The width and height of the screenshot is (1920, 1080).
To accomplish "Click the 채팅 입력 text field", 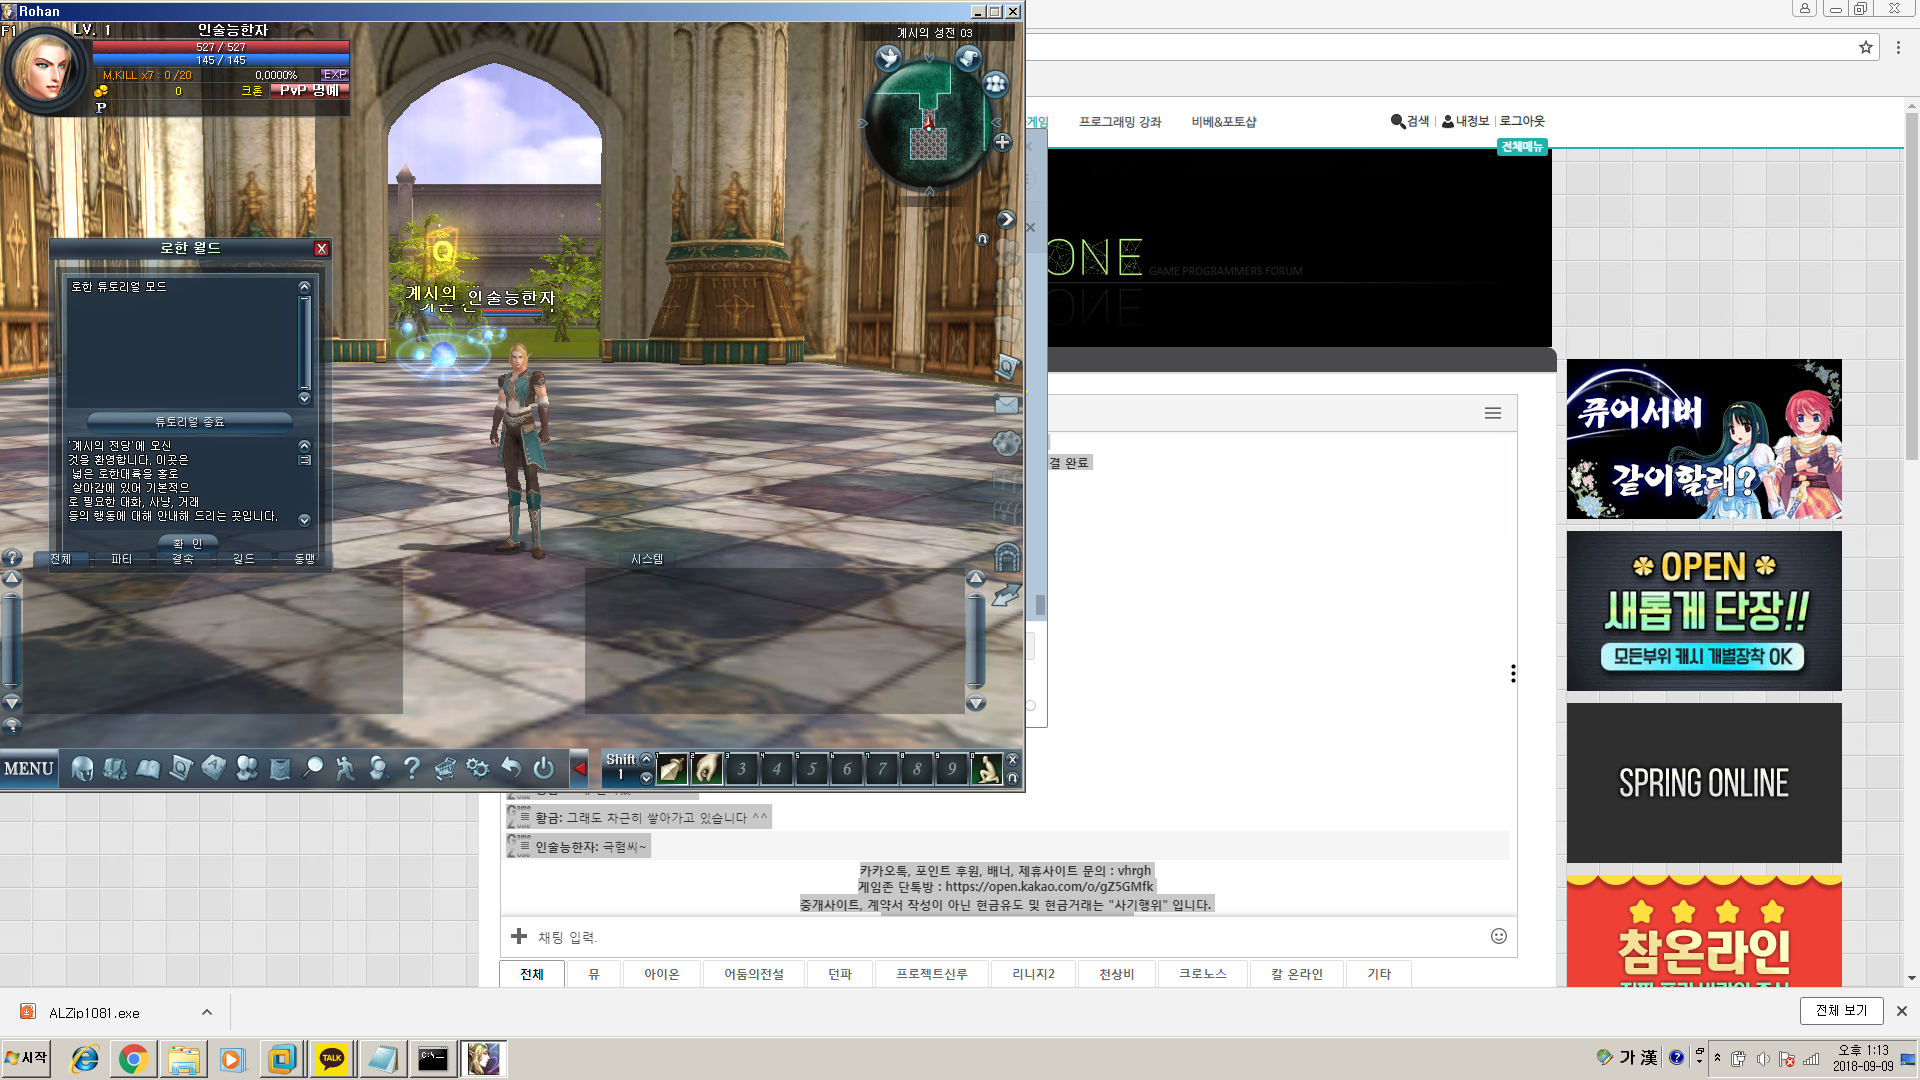I will (1000, 937).
